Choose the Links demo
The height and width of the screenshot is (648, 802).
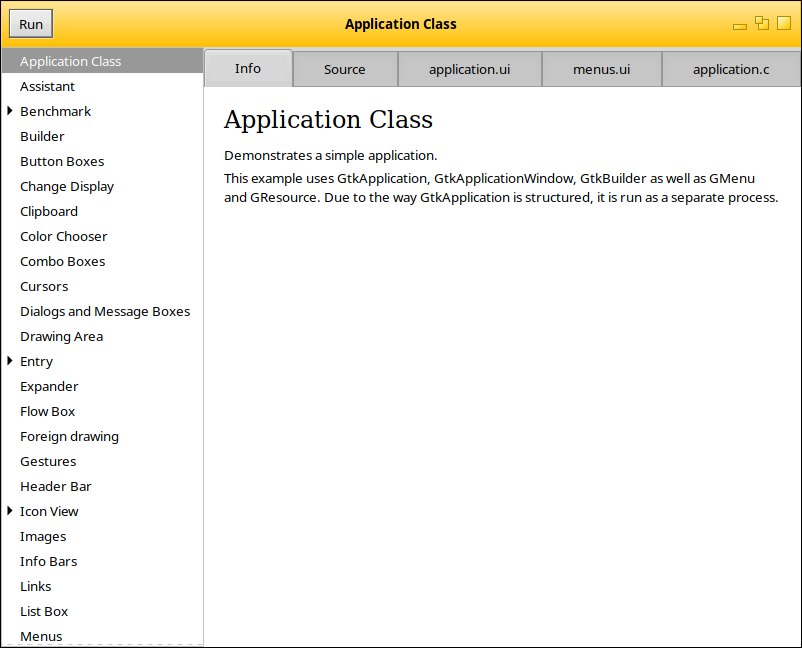(x=102, y=587)
